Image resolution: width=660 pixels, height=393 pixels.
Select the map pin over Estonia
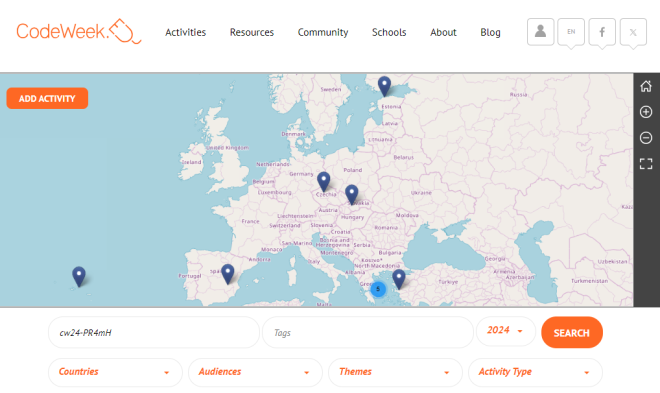point(384,86)
